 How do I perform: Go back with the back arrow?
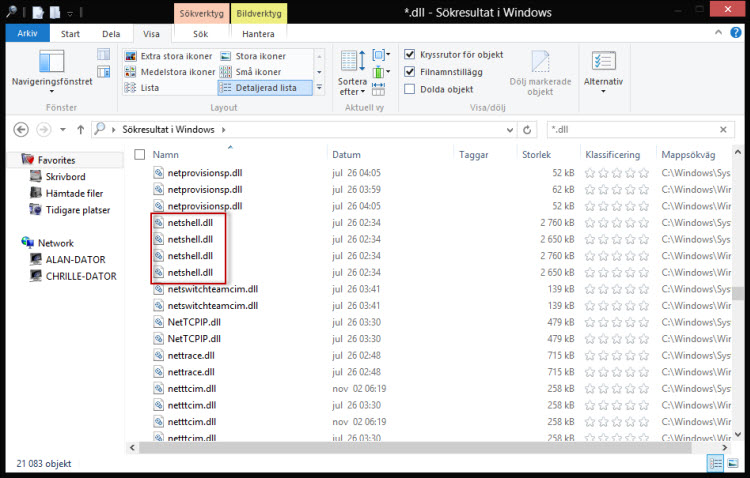click(21, 130)
